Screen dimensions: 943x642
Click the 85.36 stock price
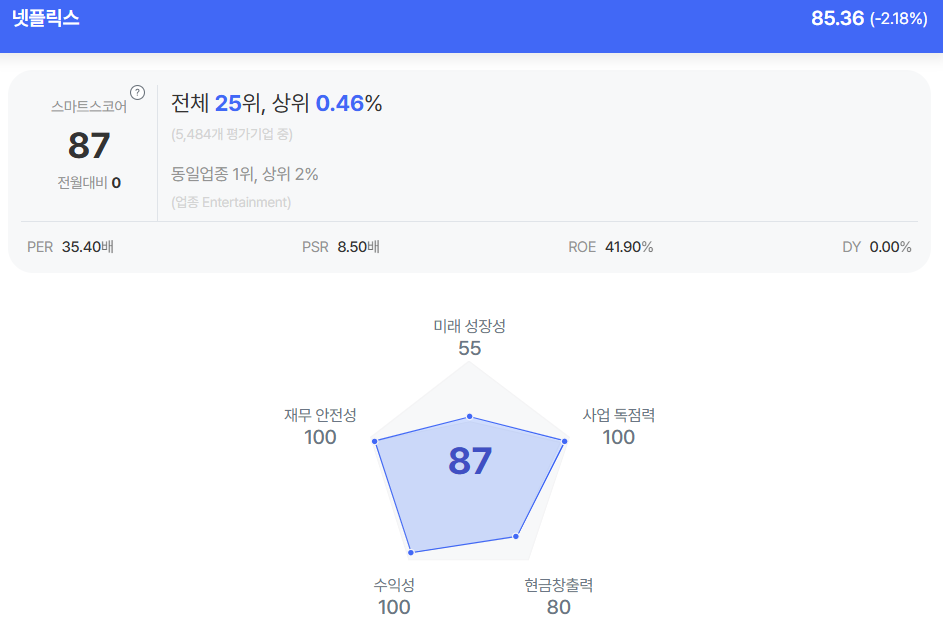click(x=837, y=18)
